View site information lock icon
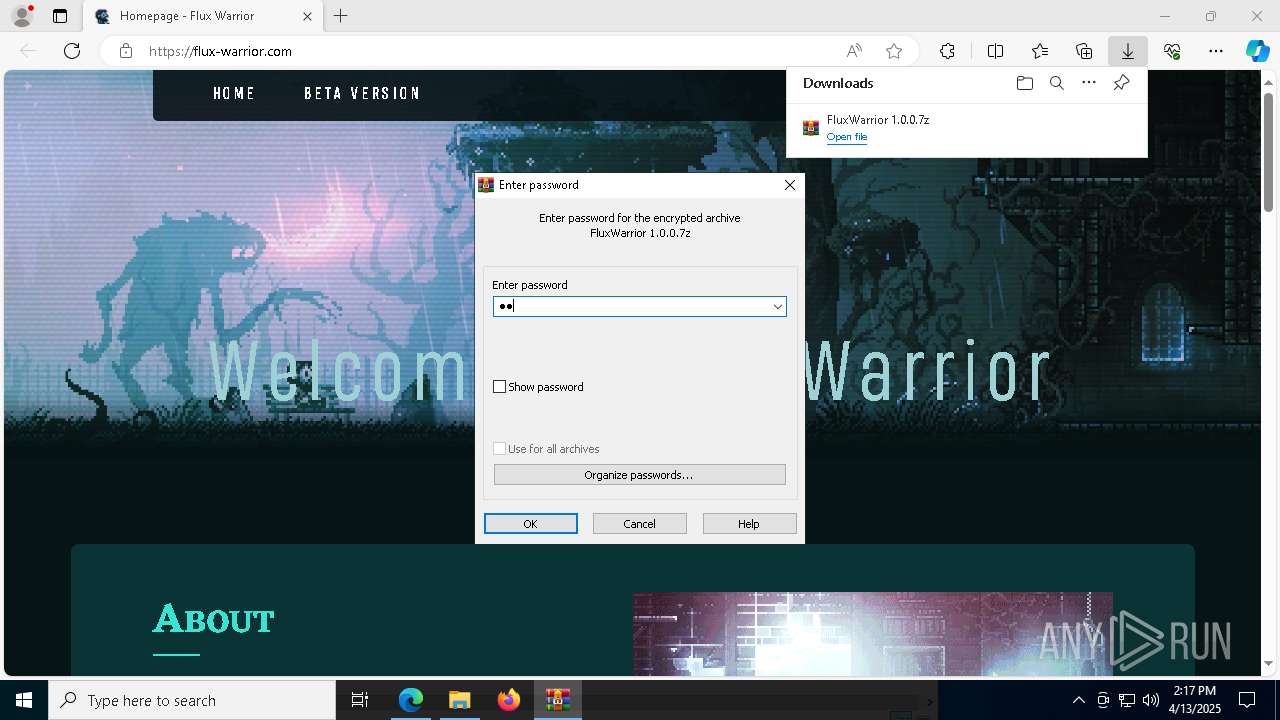 click(x=126, y=51)
